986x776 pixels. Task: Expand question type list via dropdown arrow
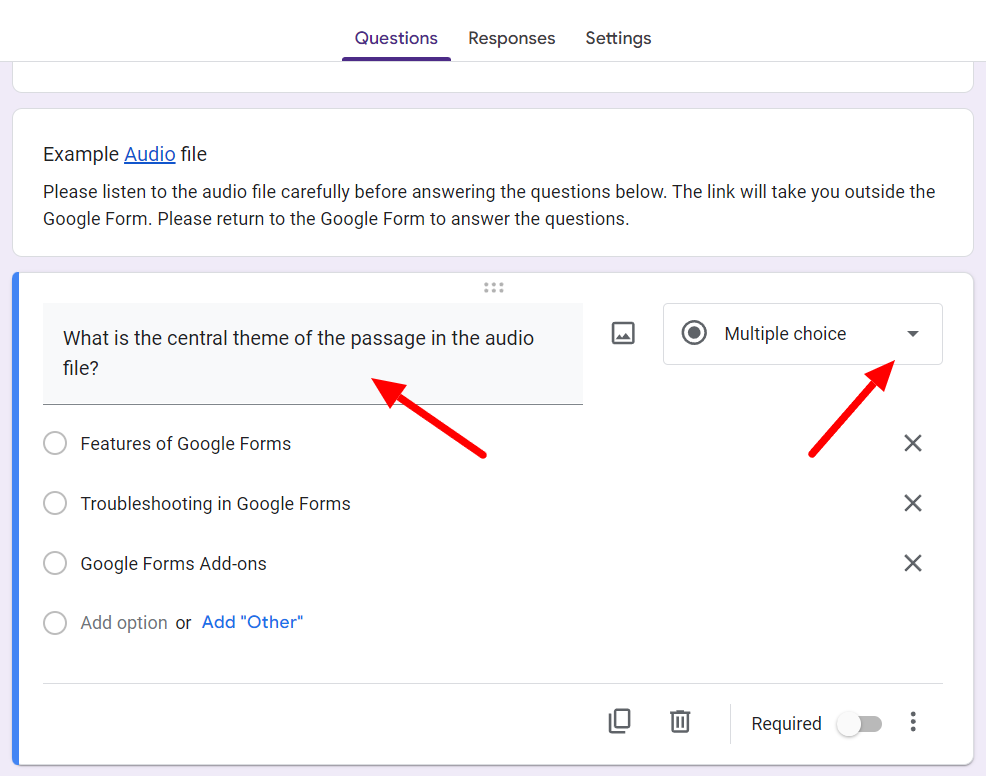(913, 334)
